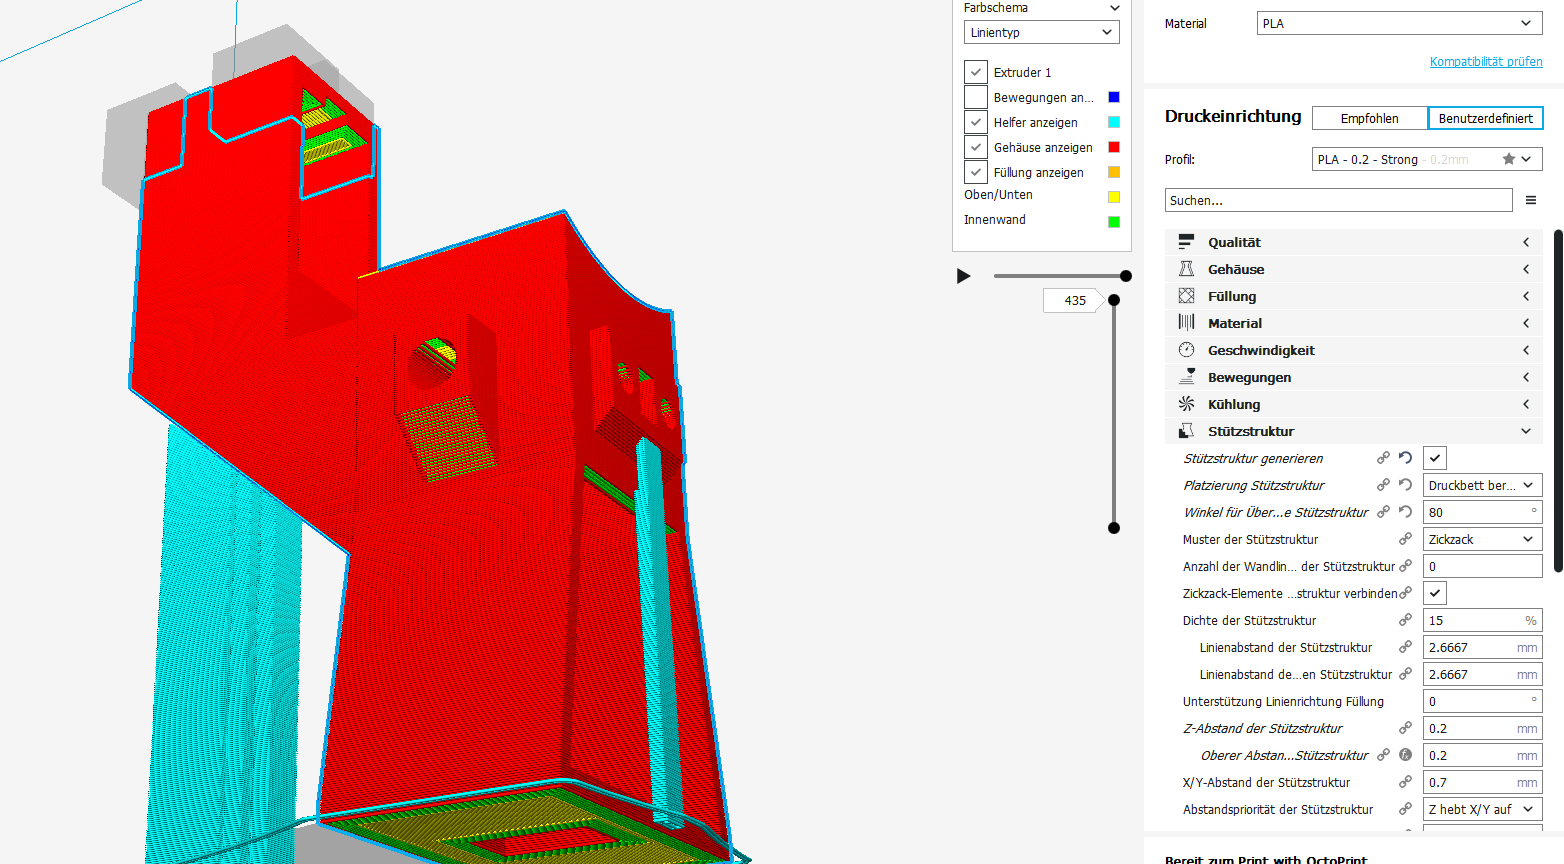Click link icon beside Abstandspriorität der Stützstruktur

[1405, 809]
